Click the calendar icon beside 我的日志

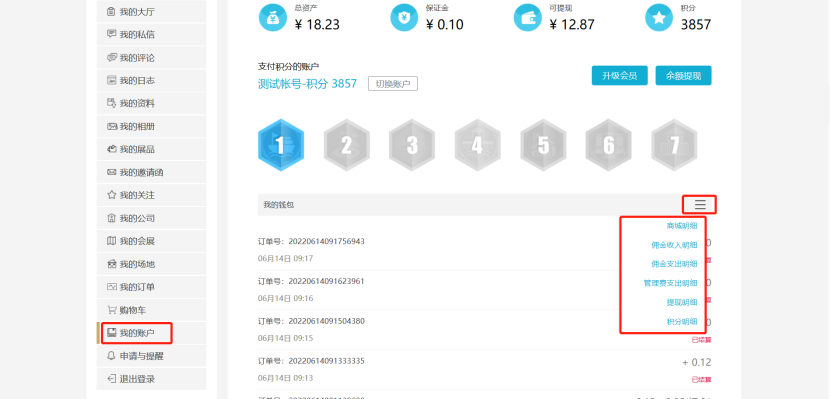(111, 80)
